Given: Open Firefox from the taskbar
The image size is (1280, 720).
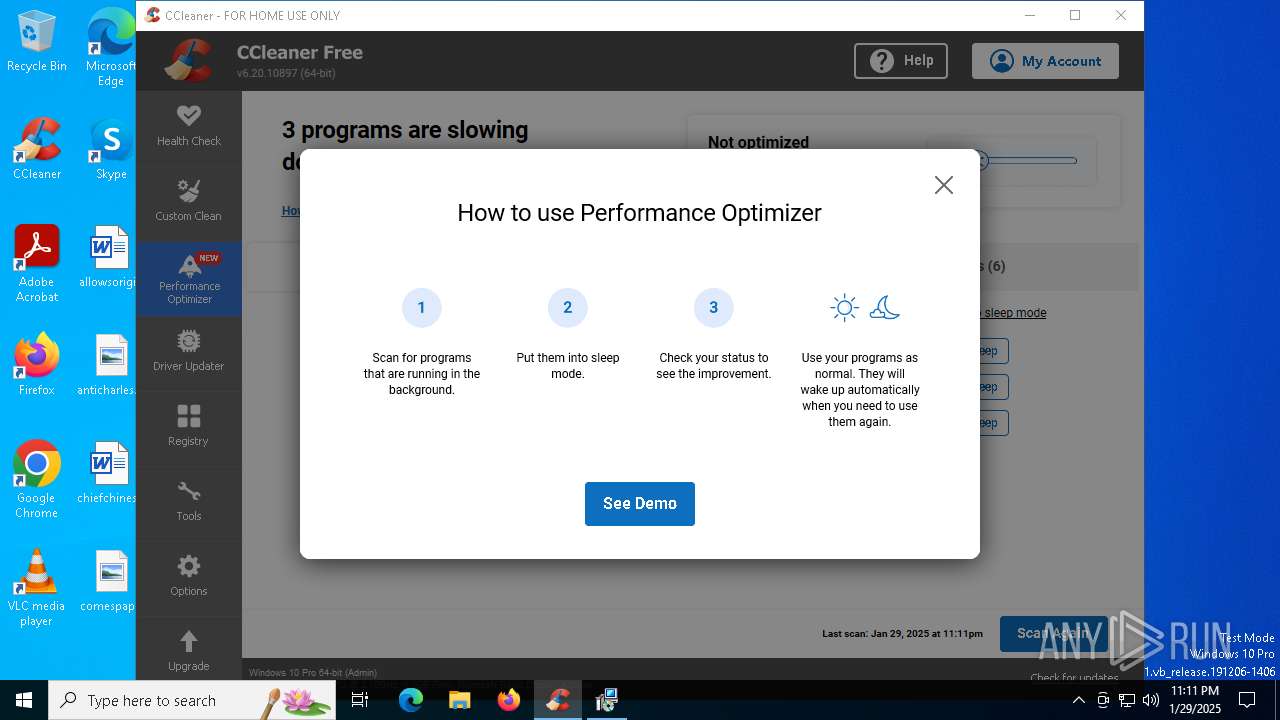Looking at the screenshot, I should pos(508,700).
